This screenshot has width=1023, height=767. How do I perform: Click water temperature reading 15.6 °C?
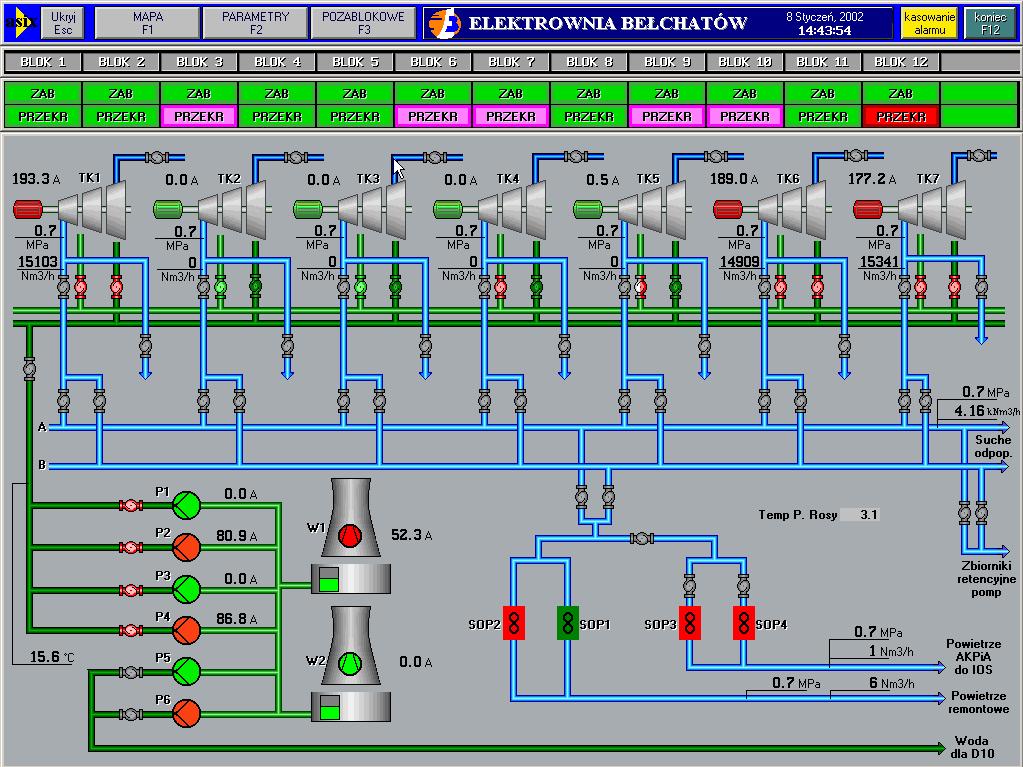pyautogui.click(x=52, y=657)
